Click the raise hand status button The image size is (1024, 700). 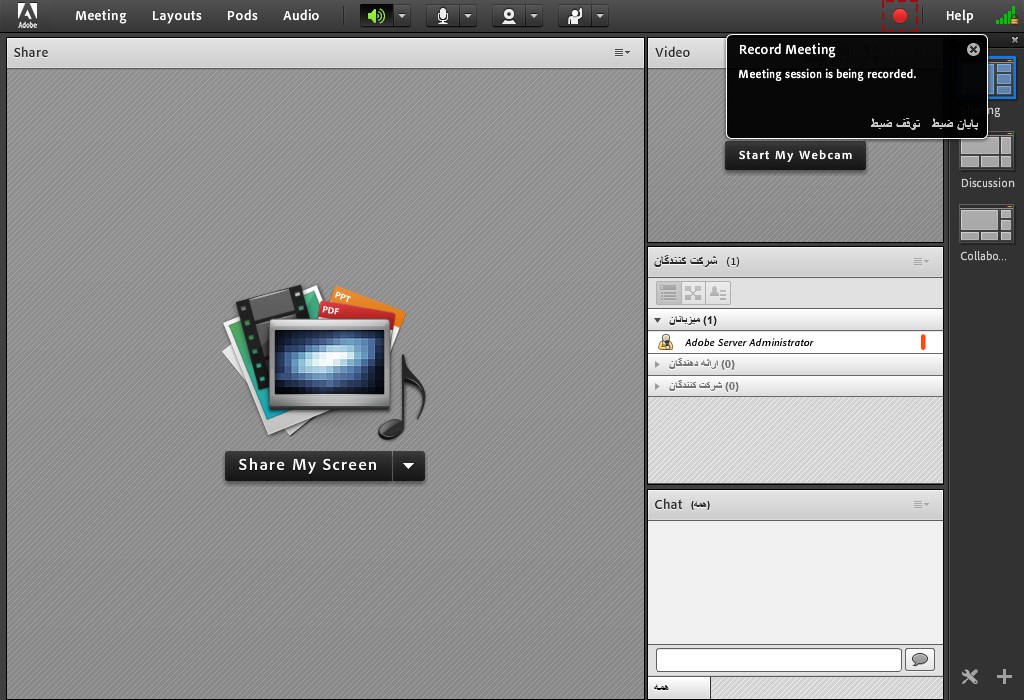(x=575, y=16)
